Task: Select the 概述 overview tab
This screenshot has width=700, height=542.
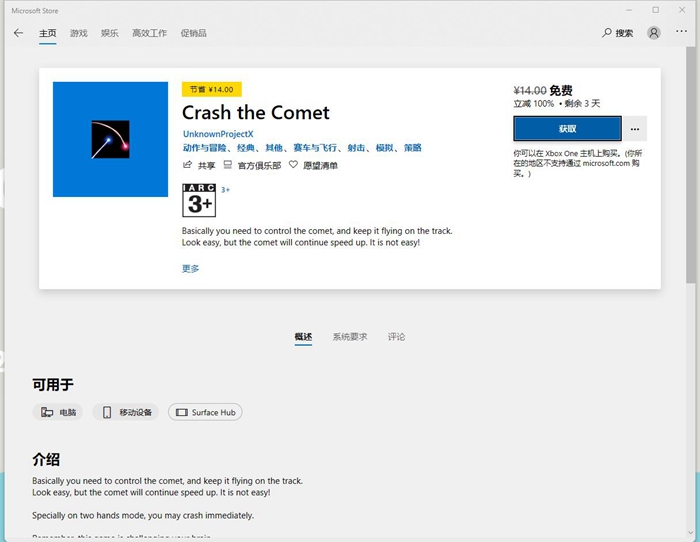Action: (x=303, y=337)
